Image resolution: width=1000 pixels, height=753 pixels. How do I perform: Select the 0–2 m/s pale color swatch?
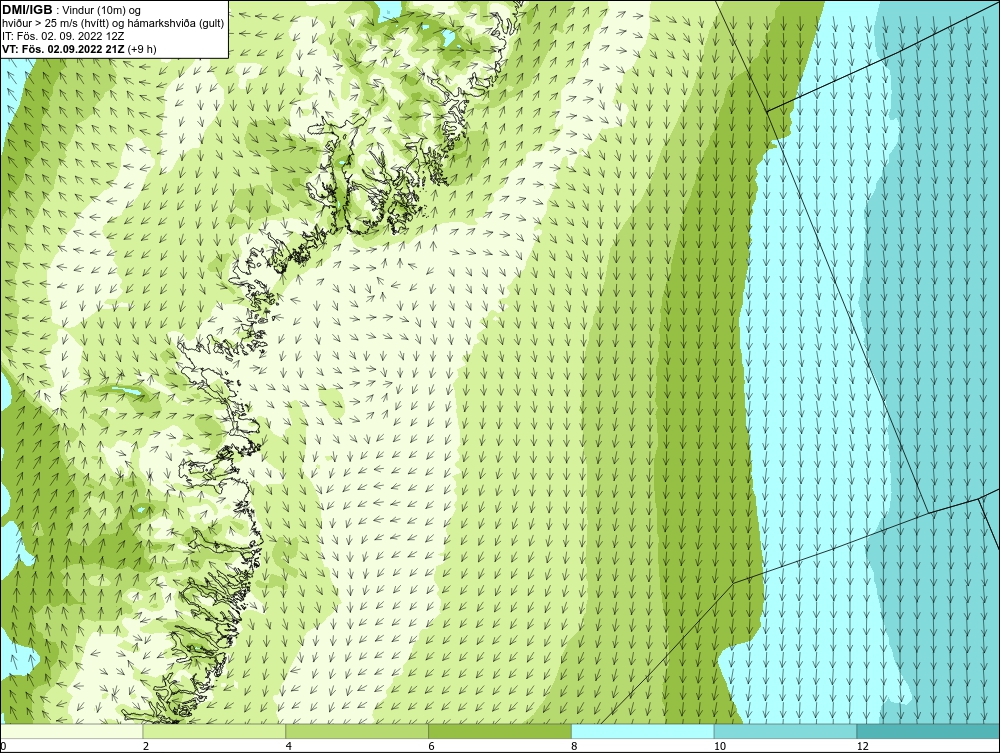[71, 731]
